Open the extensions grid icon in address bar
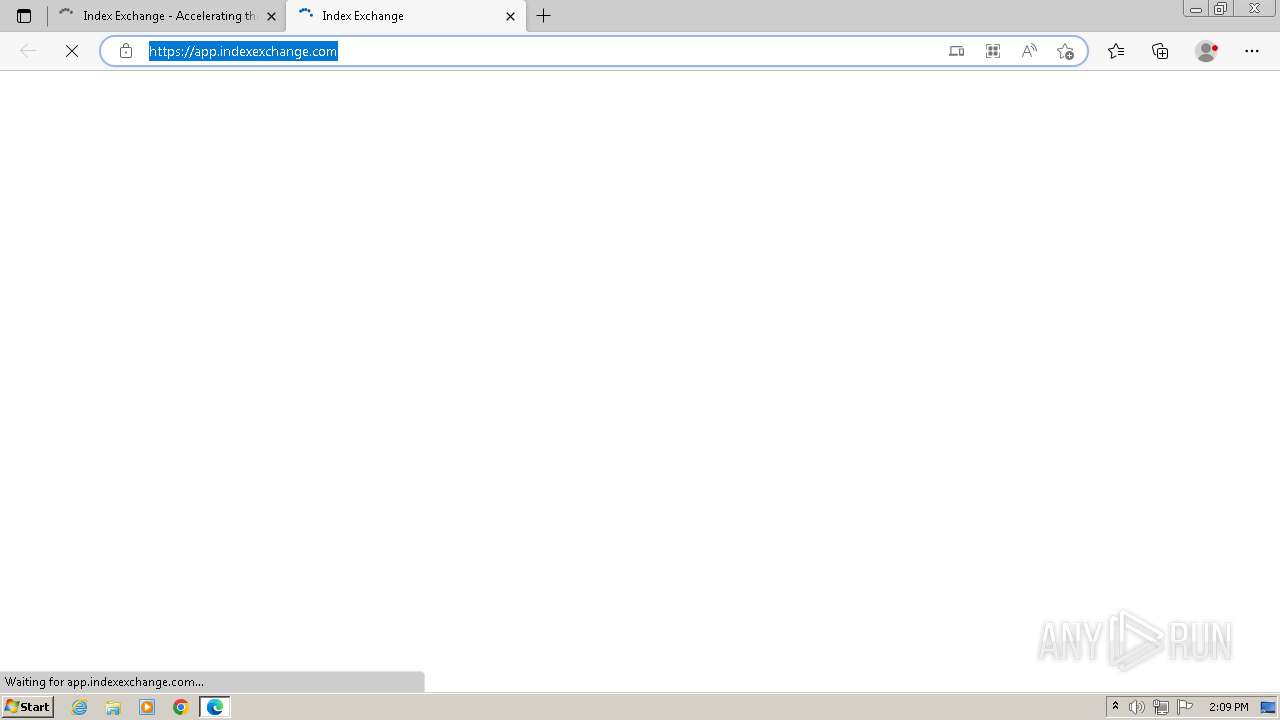Screen dimensions: 1280x720 click(x=993, y=51)
